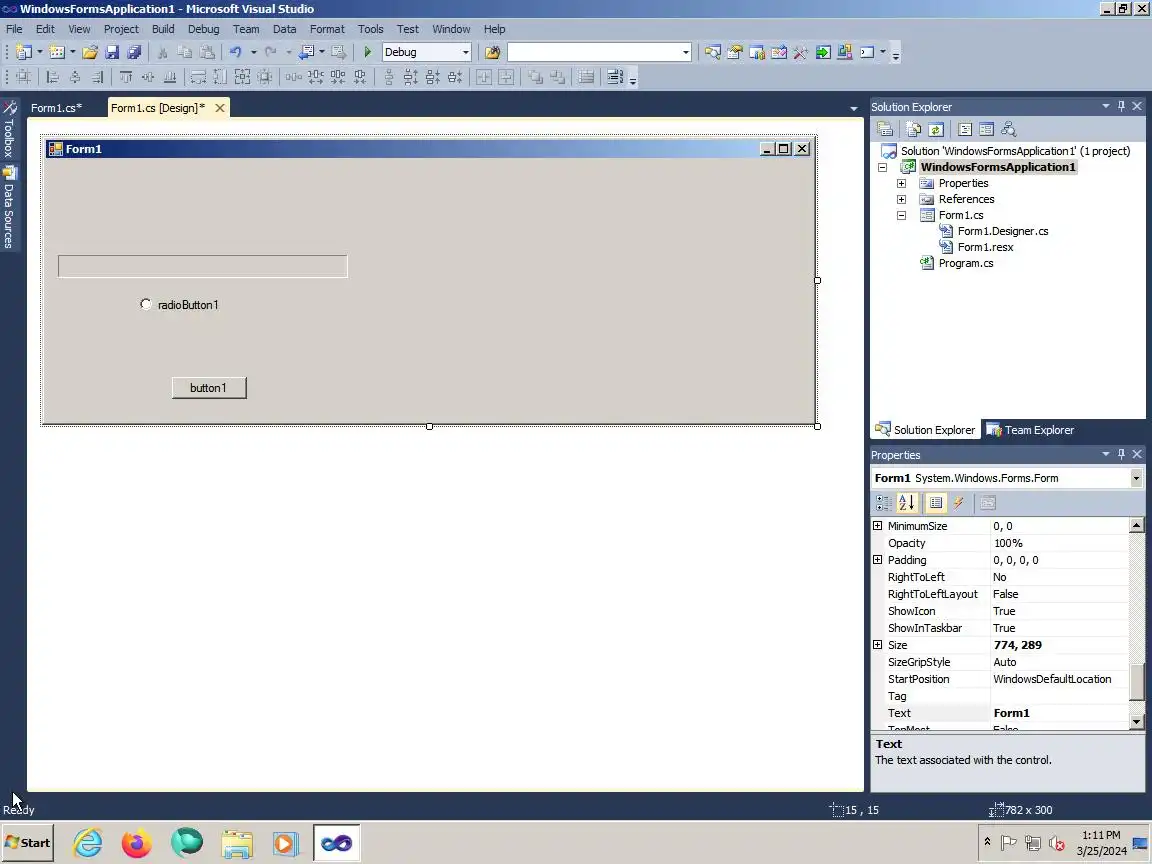Click the Save All icon
This screenshot has height=864, width=1152.
(134, 52)
